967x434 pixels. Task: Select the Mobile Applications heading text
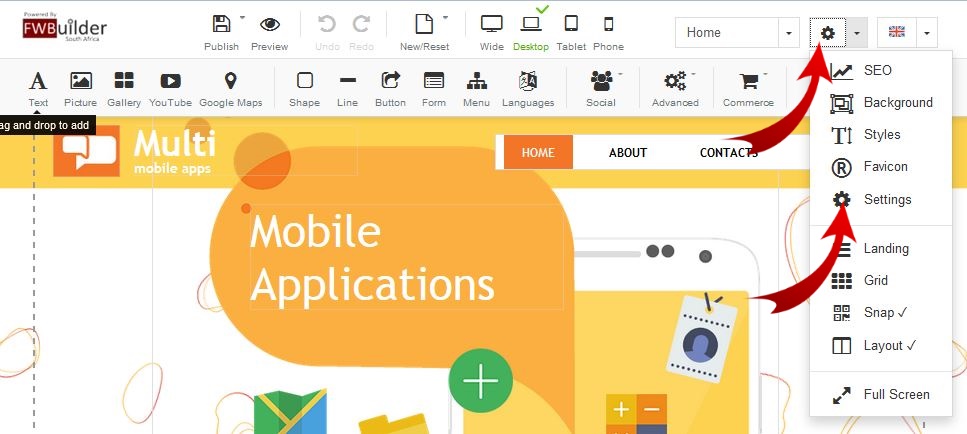pyautogui.click(x=372, y=258)
